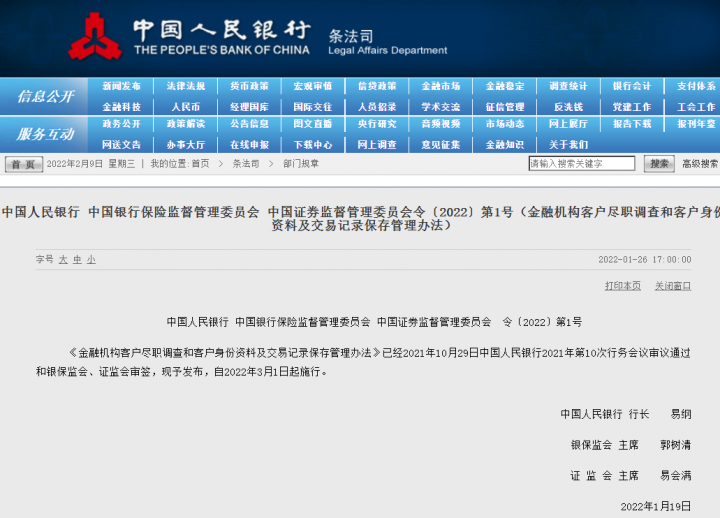Select 网上调查 navigation link
This screenshot has width=720, height=518.
377,145
